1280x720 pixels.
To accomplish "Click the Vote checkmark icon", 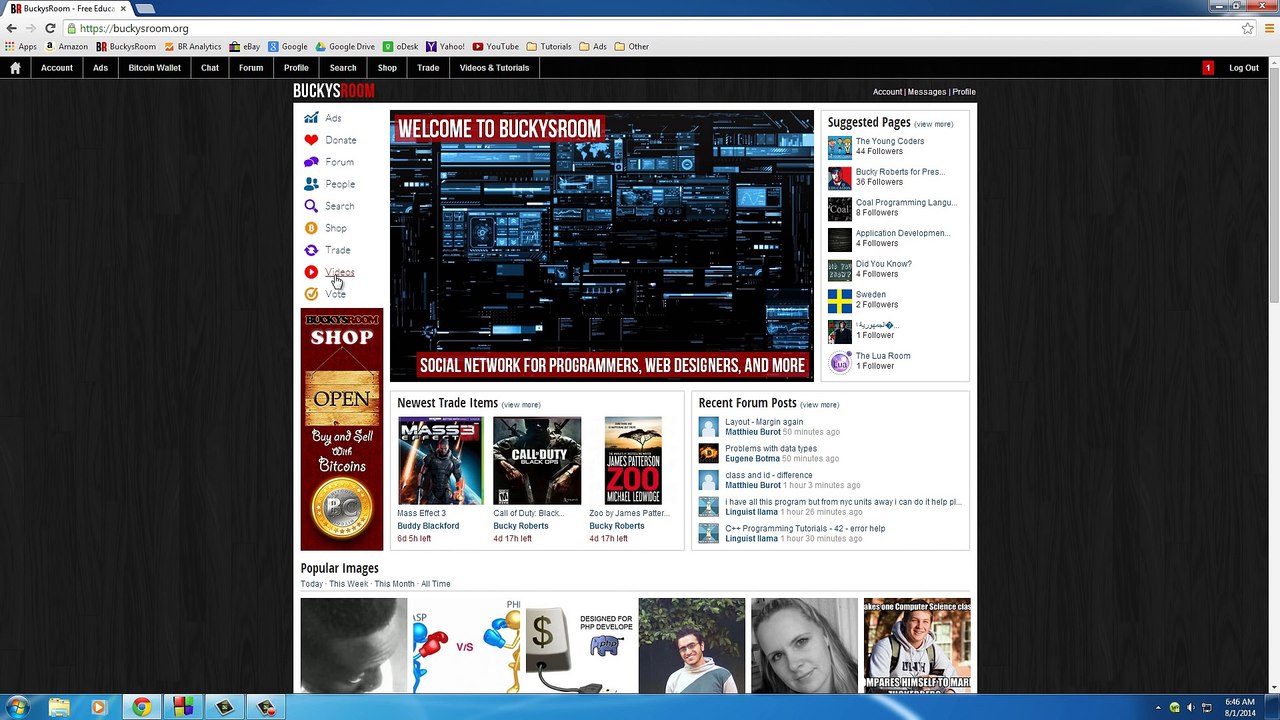I will coord(311,294).
